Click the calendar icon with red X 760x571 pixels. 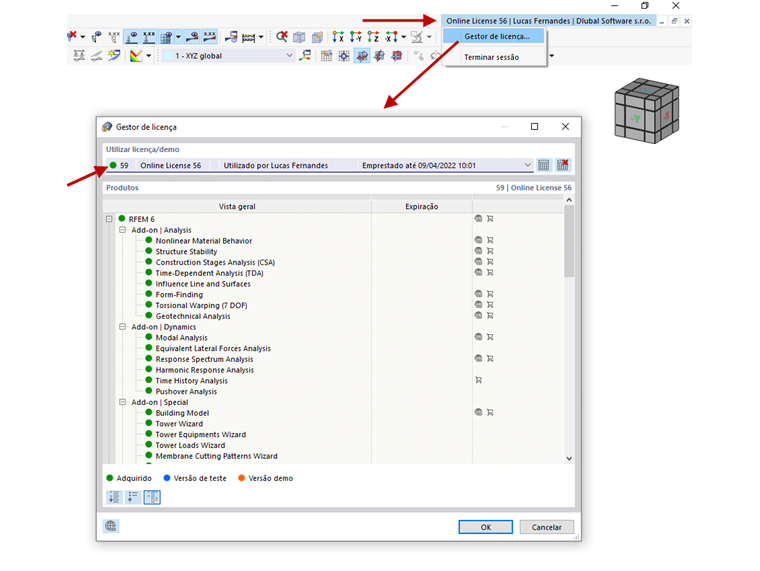tap(563, 165)
